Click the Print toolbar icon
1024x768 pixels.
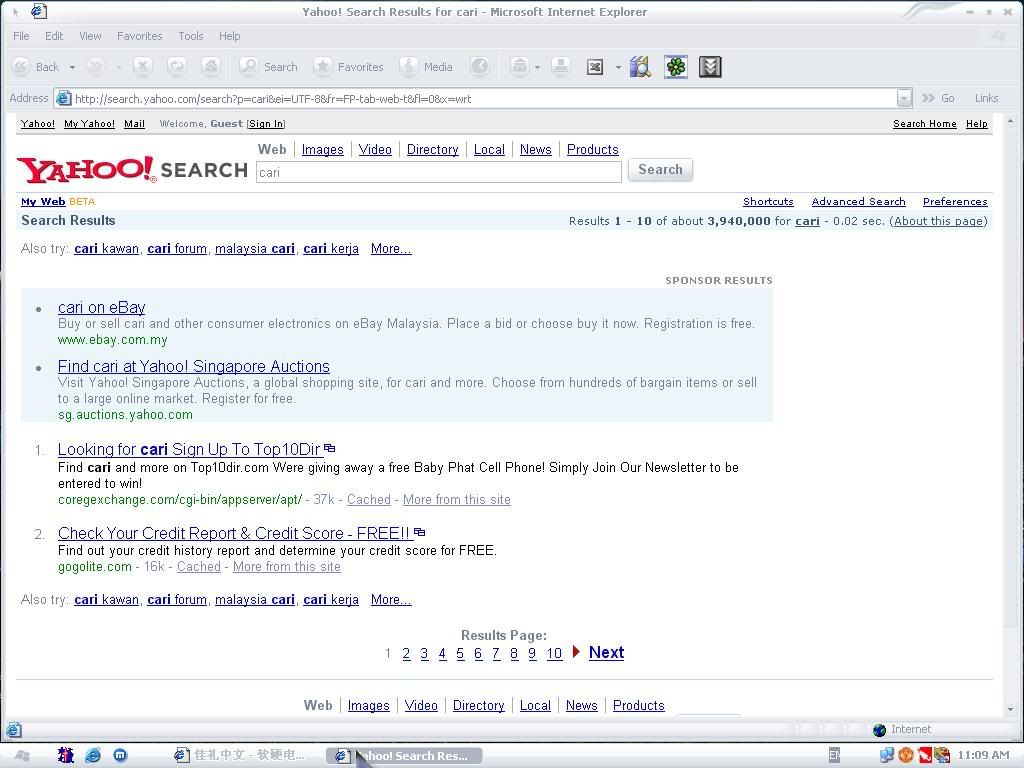(560, 67)
